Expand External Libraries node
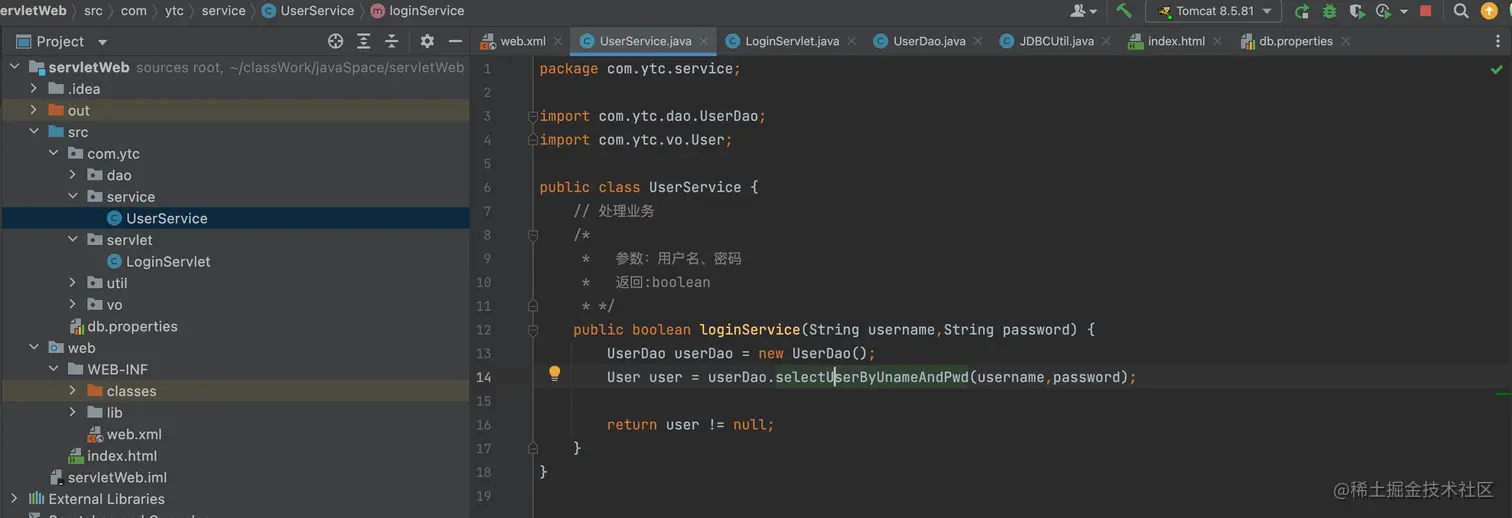The height and width of the screenshot is (518, 1512). [14, 499]
